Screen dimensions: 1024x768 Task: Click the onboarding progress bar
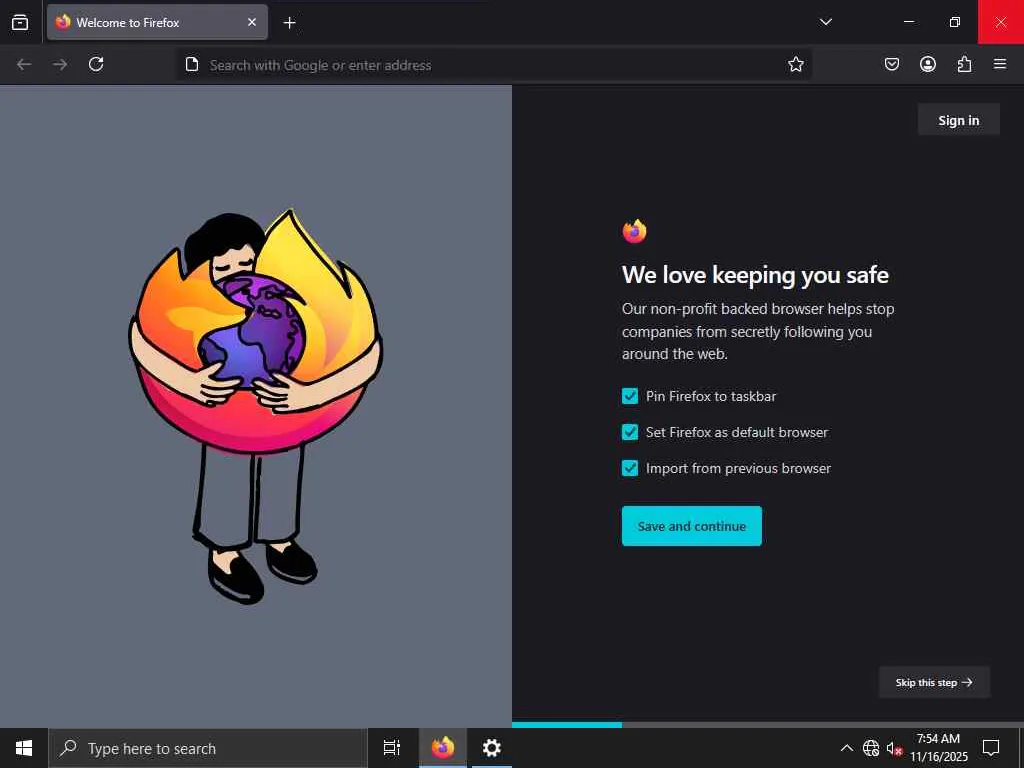click(768, 724)
